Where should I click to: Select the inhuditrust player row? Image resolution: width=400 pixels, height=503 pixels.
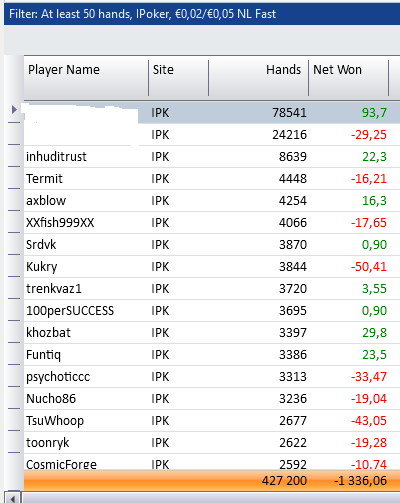[x=212, y=157]
